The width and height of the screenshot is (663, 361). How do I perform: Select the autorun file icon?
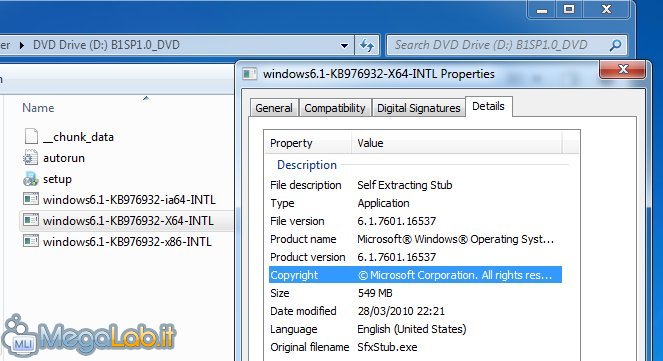pyautogui.click(x=30, y=158)
